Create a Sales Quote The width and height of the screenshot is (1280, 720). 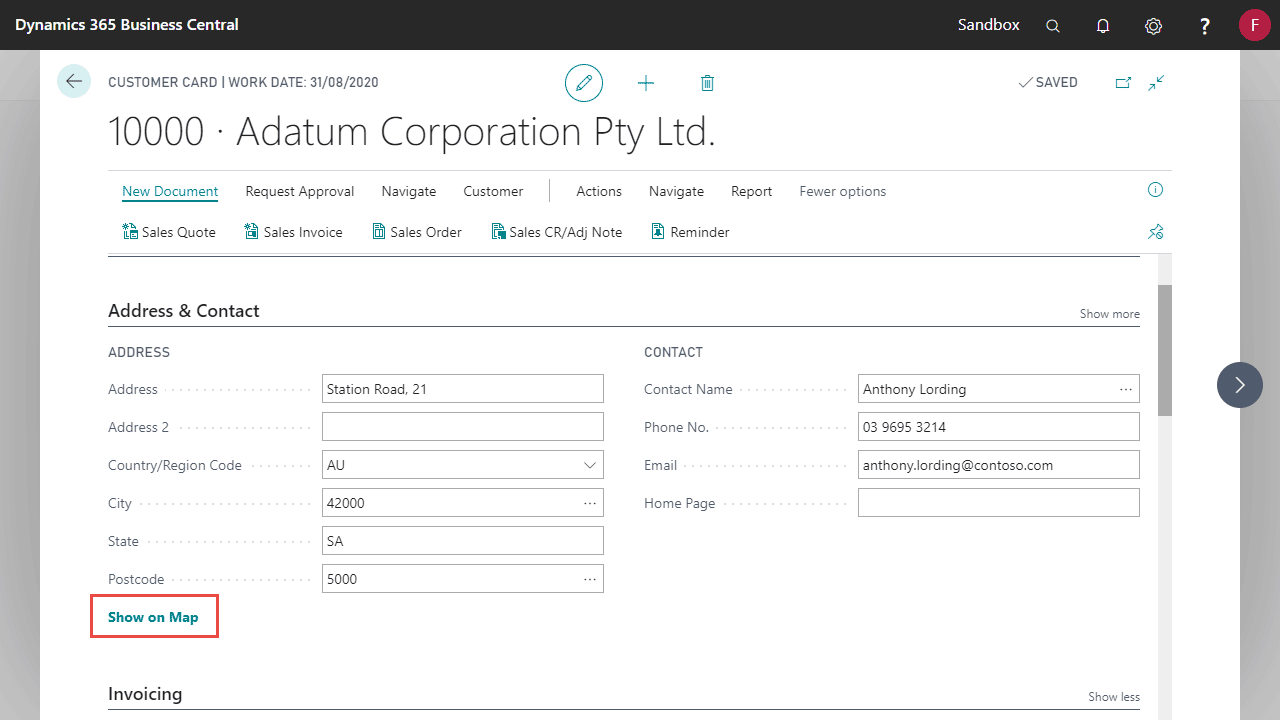point(169,232)
